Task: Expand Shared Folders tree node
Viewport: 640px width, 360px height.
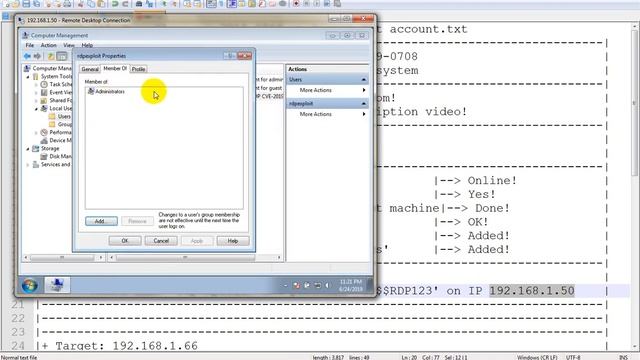Action: [36, 100]
